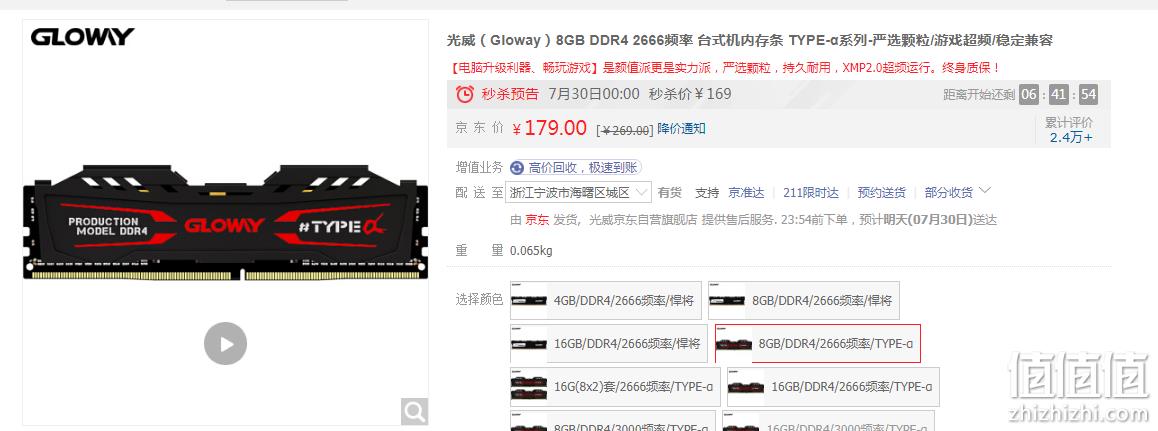This screenshot has width=1158, height=431.
Task: Click the main Gloway RAM product image
Action: (x=225, y=222)
